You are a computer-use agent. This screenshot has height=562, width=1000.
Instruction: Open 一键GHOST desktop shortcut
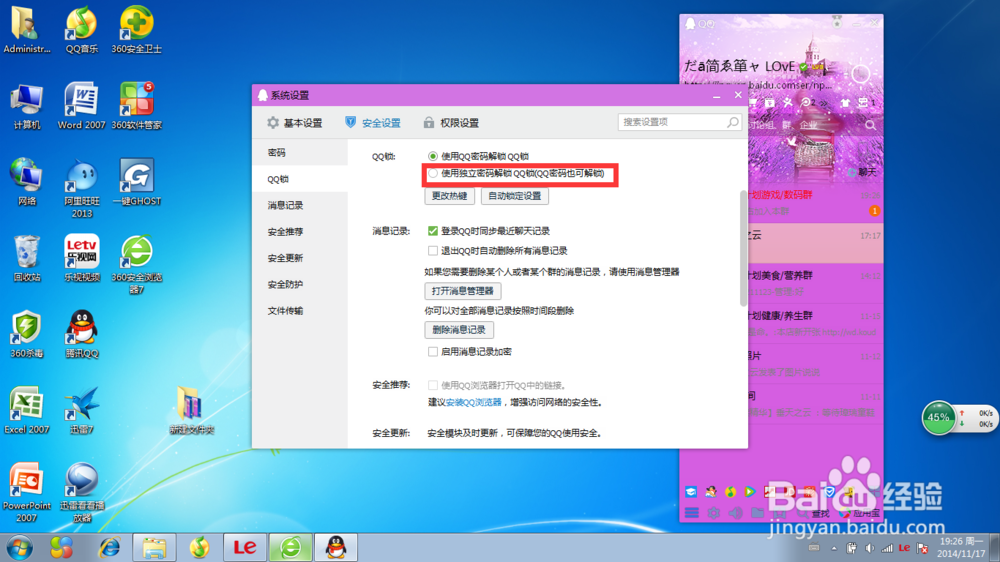[x=136, y=182]
